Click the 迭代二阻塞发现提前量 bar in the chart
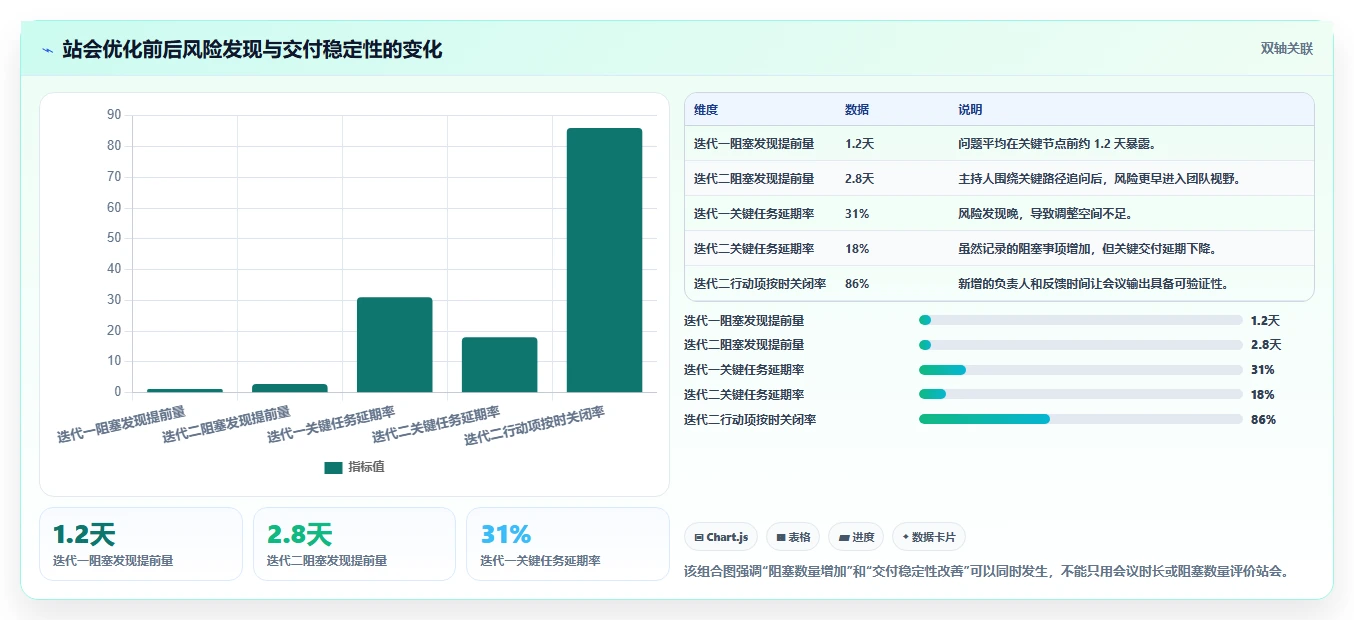This screenshot has width=1354, height=620. tap(289, 388)
